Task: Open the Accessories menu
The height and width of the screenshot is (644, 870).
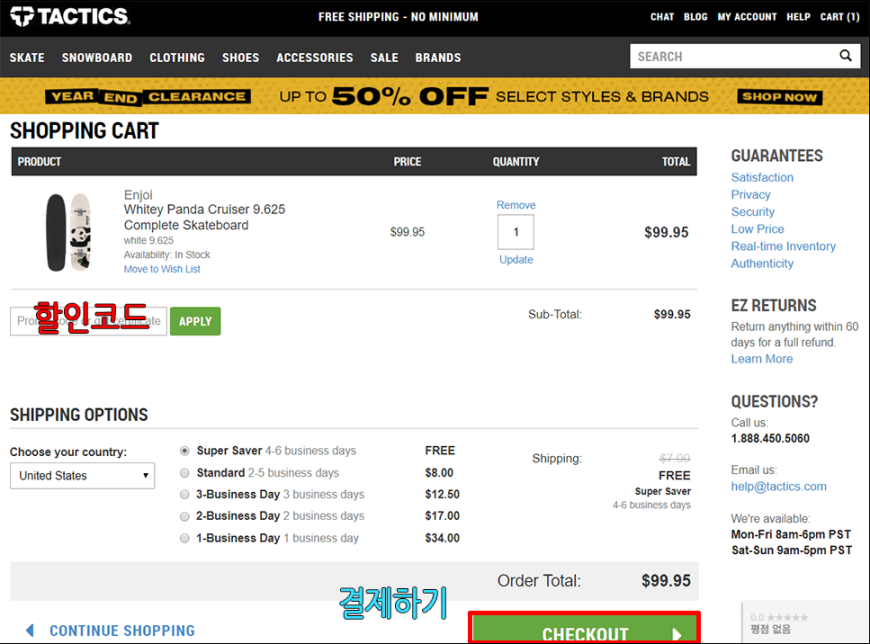Action: [x=315, y=58]
